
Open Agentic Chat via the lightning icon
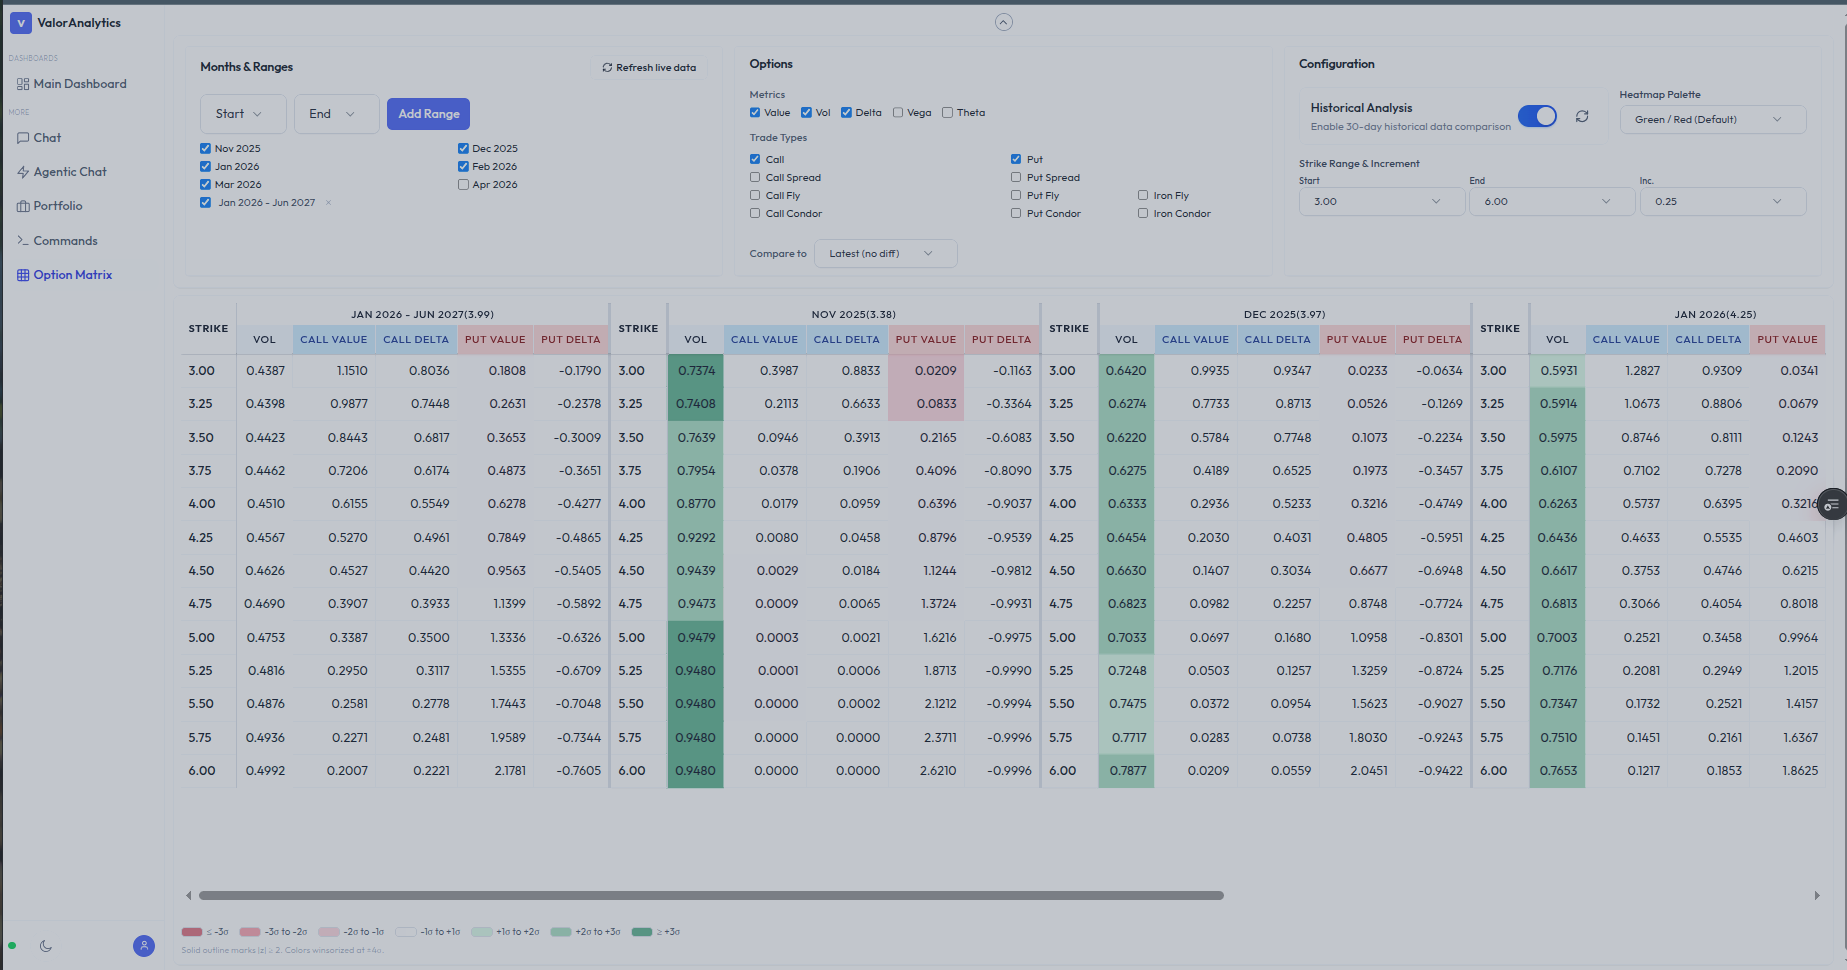point(23,171)
